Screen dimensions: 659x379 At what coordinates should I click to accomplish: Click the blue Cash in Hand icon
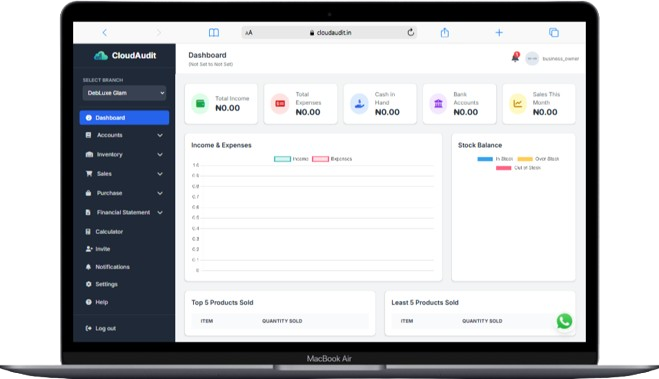tap(359, 103)
